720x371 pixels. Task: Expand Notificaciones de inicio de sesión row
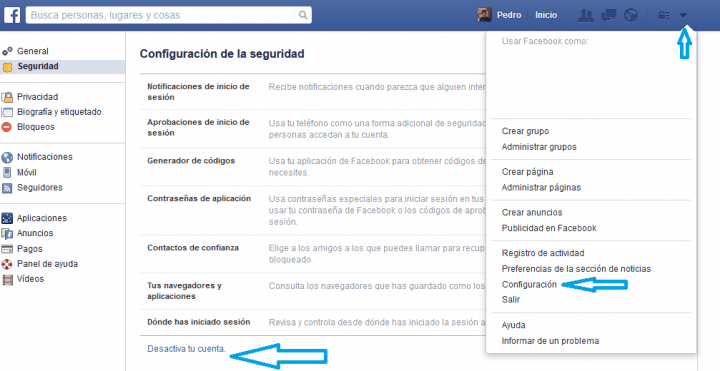[x=313, y=92]
